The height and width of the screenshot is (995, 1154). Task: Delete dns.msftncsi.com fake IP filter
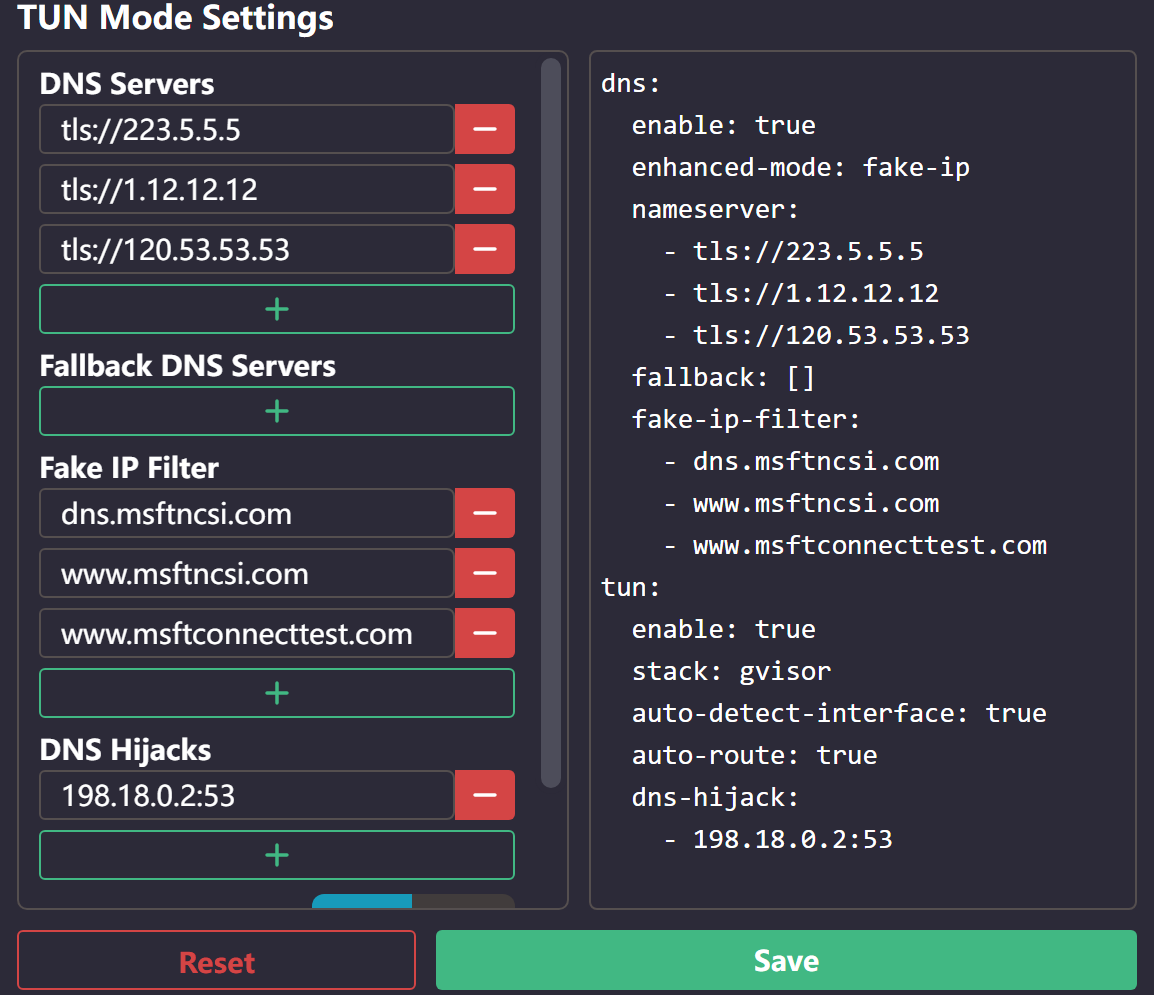pos(484,513)
